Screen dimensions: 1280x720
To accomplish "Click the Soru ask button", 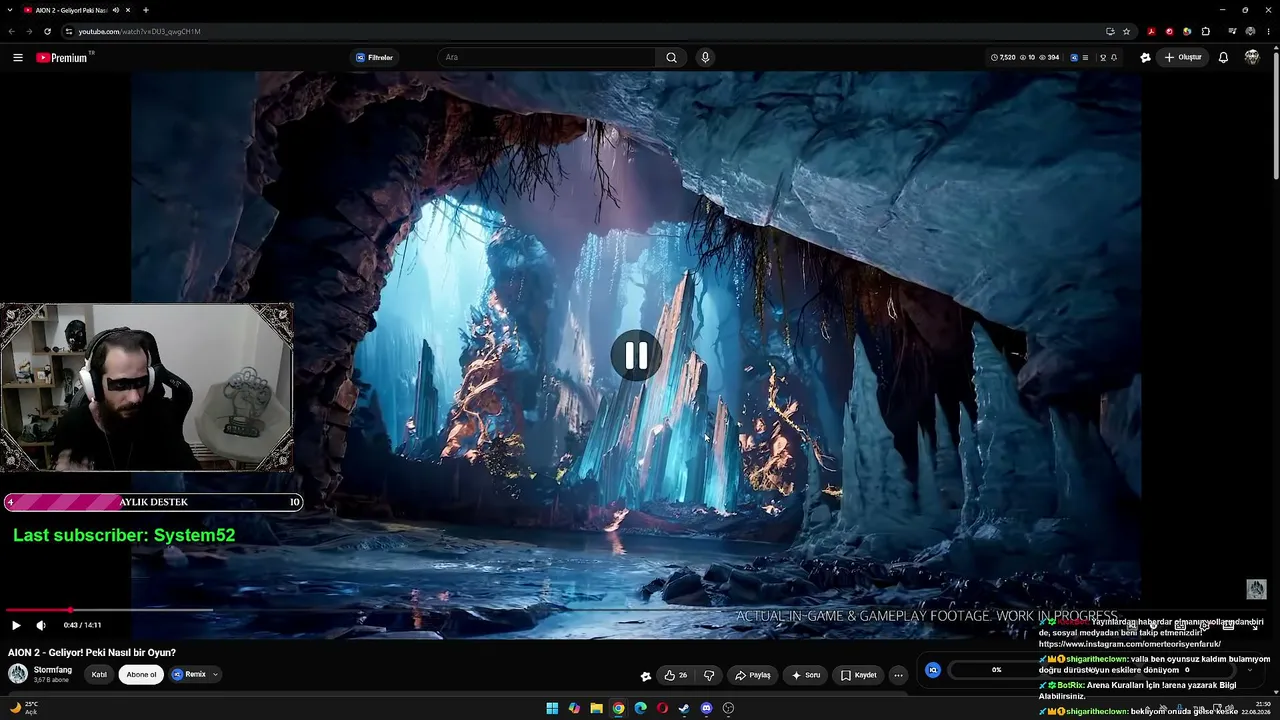I will pyautogui.click(x=806, y=675).
